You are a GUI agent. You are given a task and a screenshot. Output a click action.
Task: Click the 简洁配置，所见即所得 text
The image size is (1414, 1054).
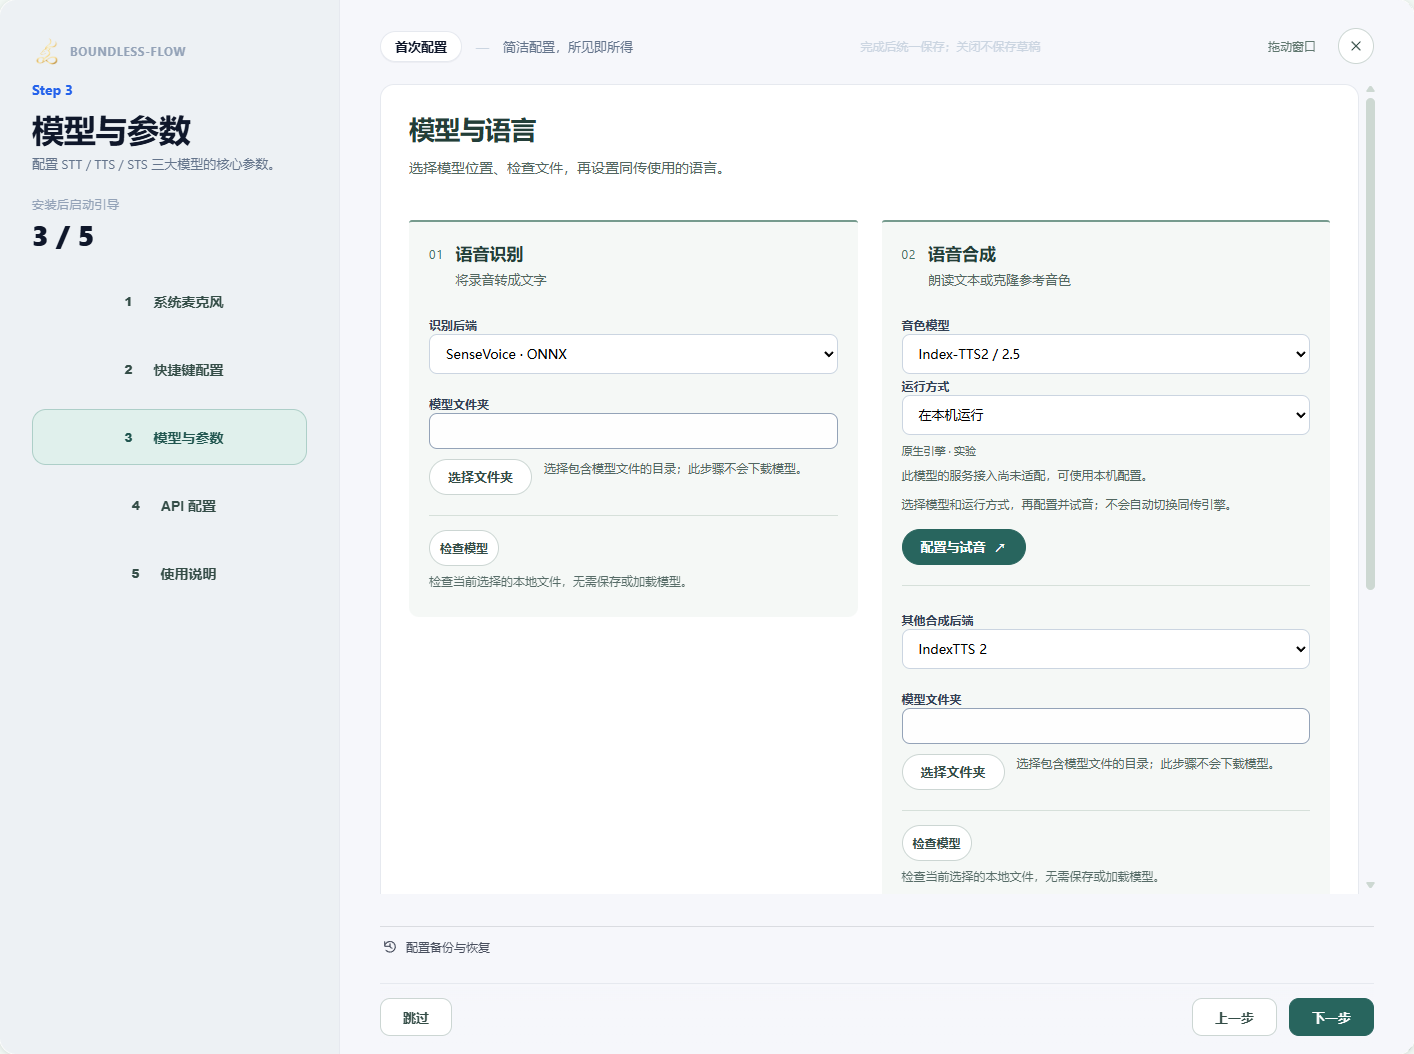568,47
